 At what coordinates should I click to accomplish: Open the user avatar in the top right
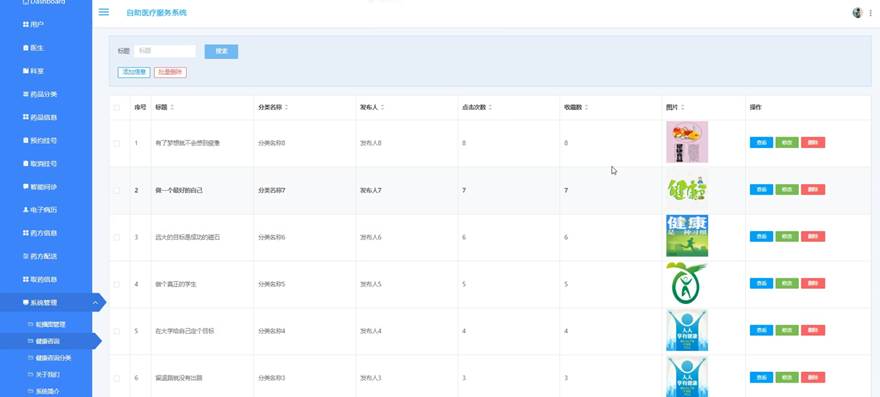point(857,13)
